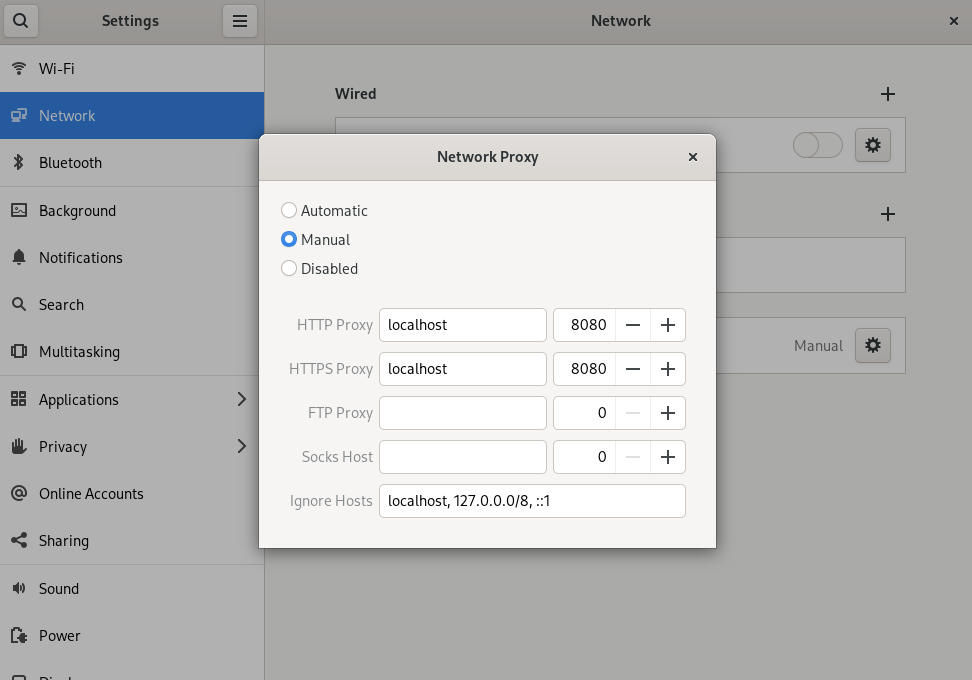The height and width of the screenshot is (680, 972).
Task: Increase the Socks Host port value
Action: 668,457
